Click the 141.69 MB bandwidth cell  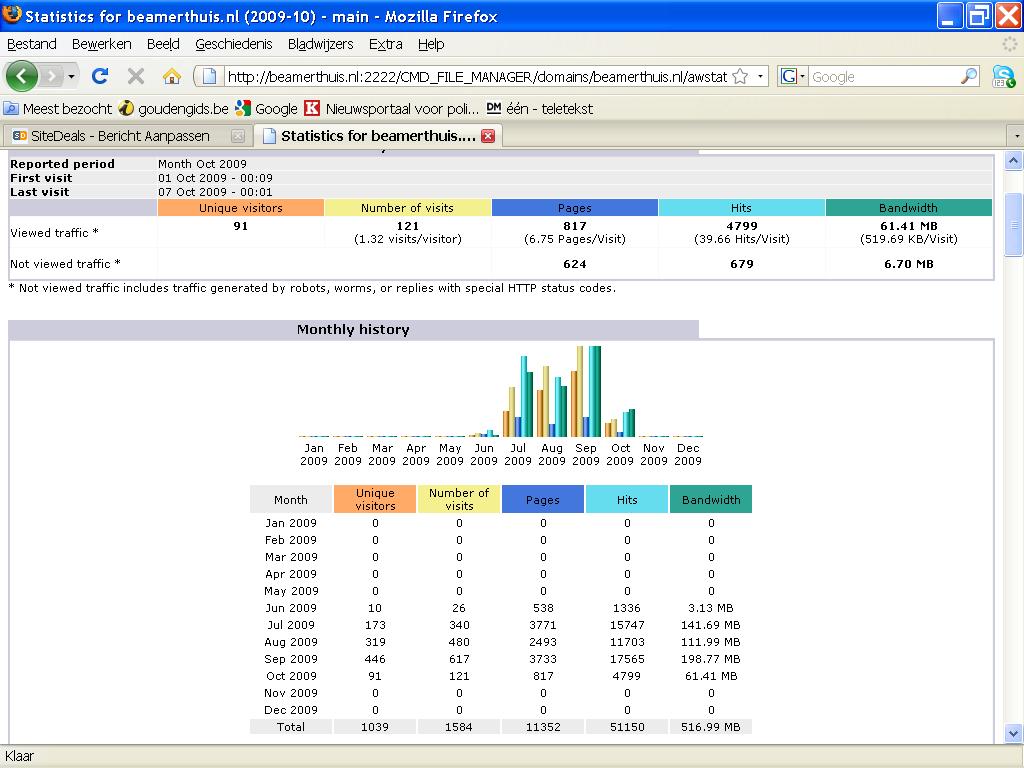[711, 625]
